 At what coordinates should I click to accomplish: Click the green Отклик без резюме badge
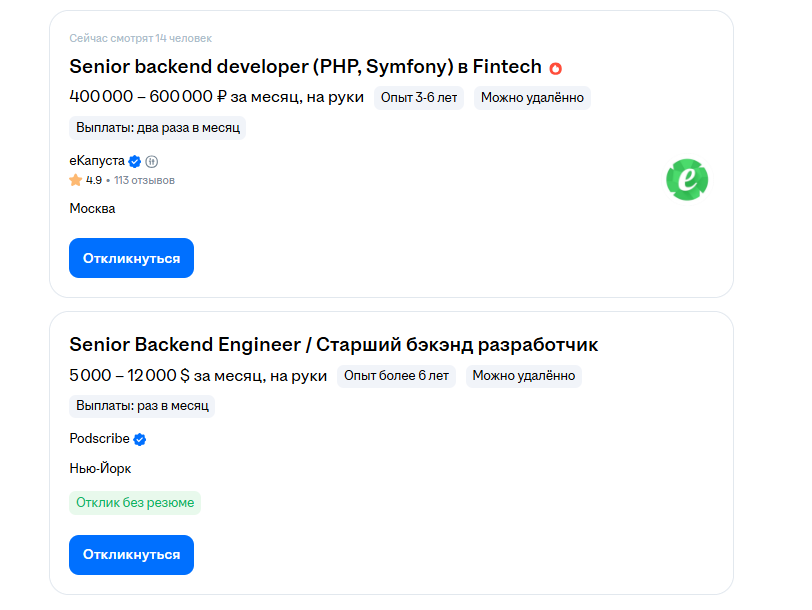click(133, 502)
